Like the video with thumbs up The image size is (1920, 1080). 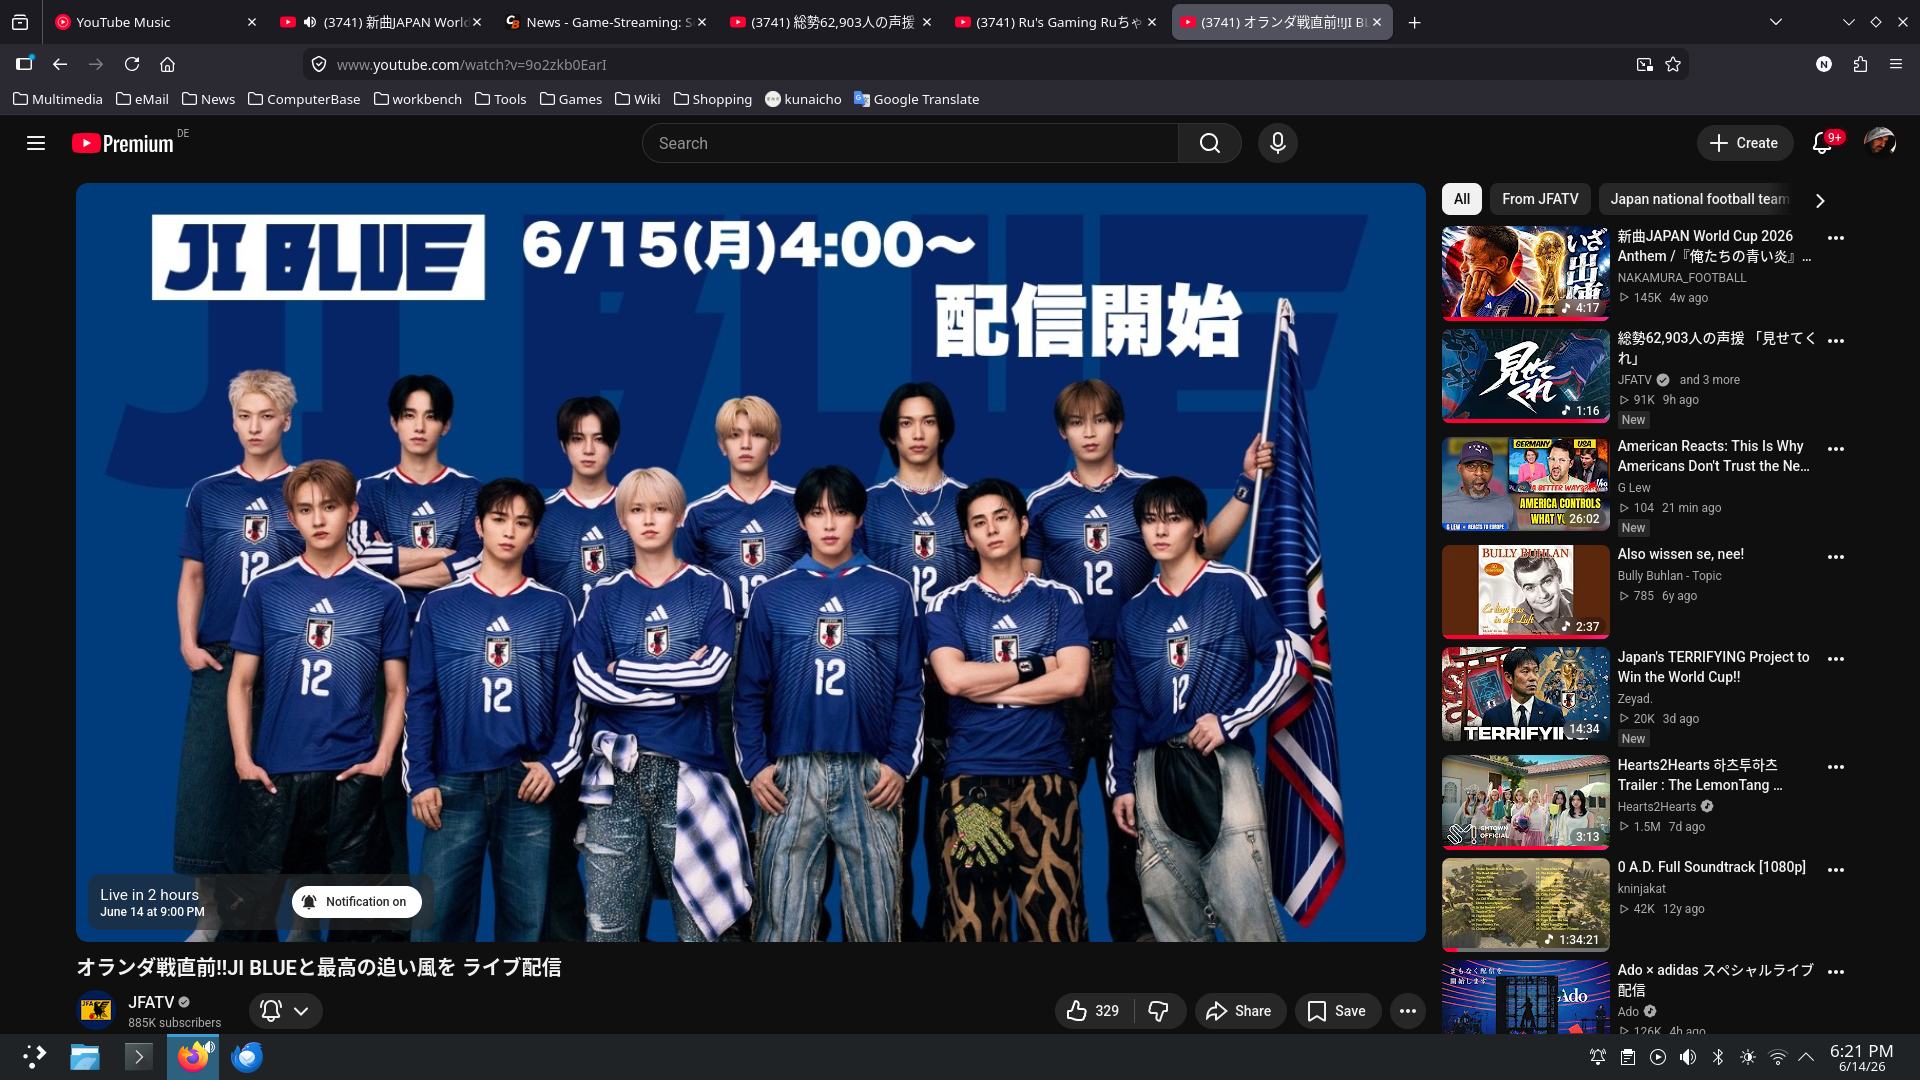tap(1094, 1011)
